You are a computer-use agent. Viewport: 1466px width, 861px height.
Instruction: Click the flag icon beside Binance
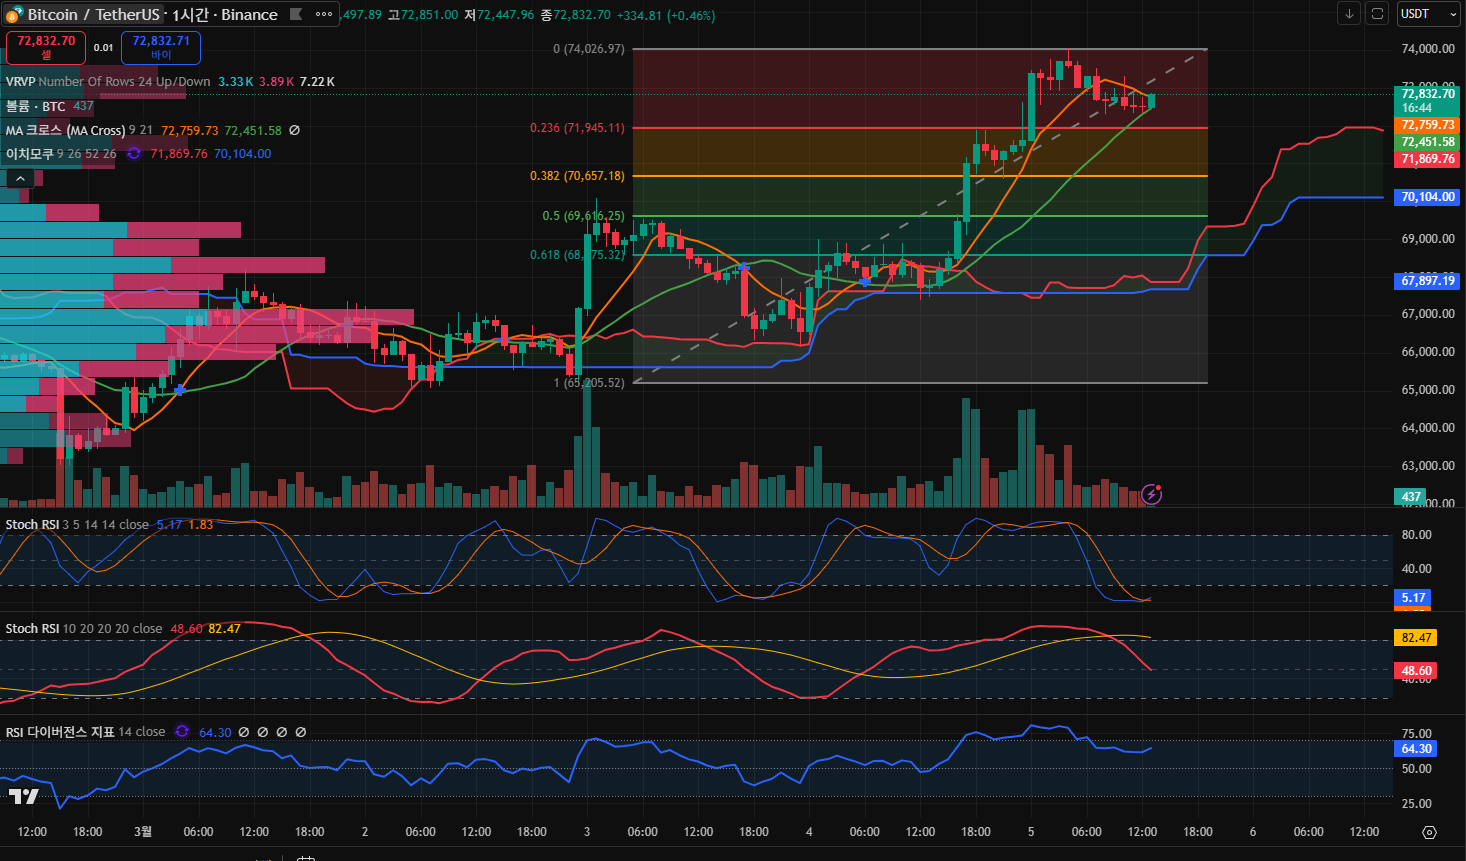click(296, 14)
